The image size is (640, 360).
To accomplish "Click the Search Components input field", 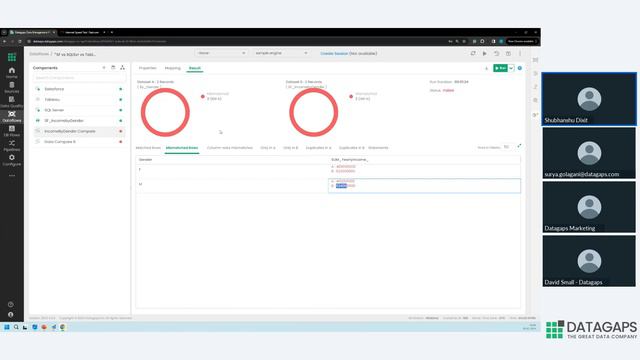I will coord(79,78).
